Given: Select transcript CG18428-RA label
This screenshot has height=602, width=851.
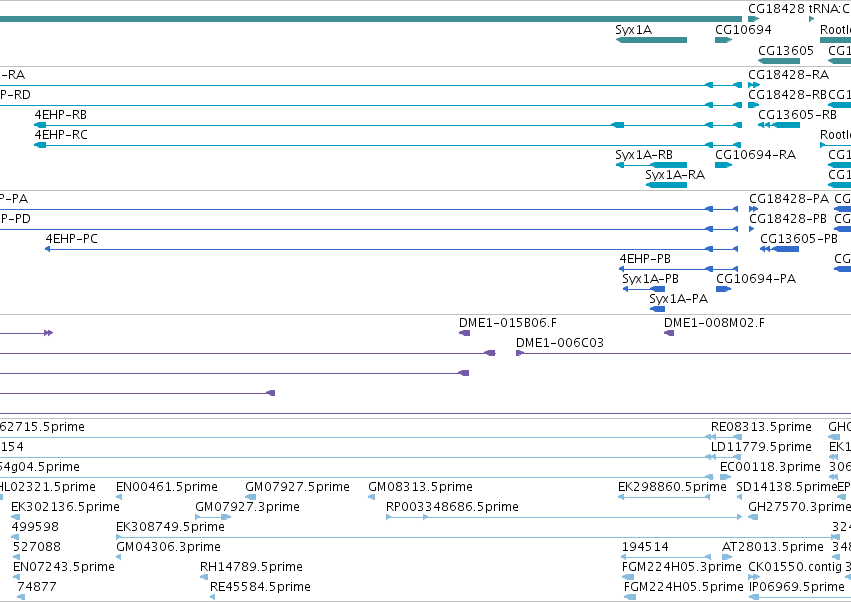Looking at the screenshot, I should (x=789, y=75).
